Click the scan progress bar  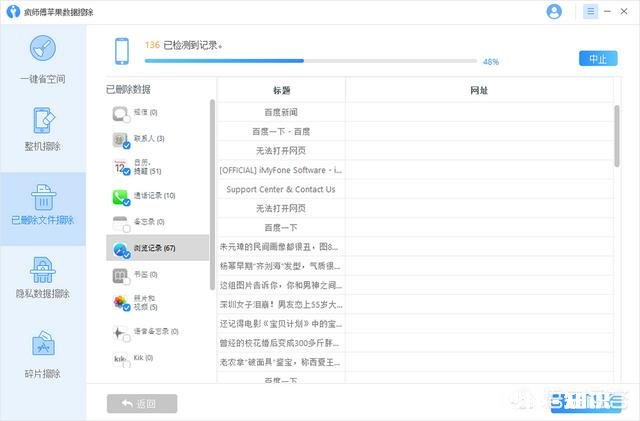tap(311, 61)
